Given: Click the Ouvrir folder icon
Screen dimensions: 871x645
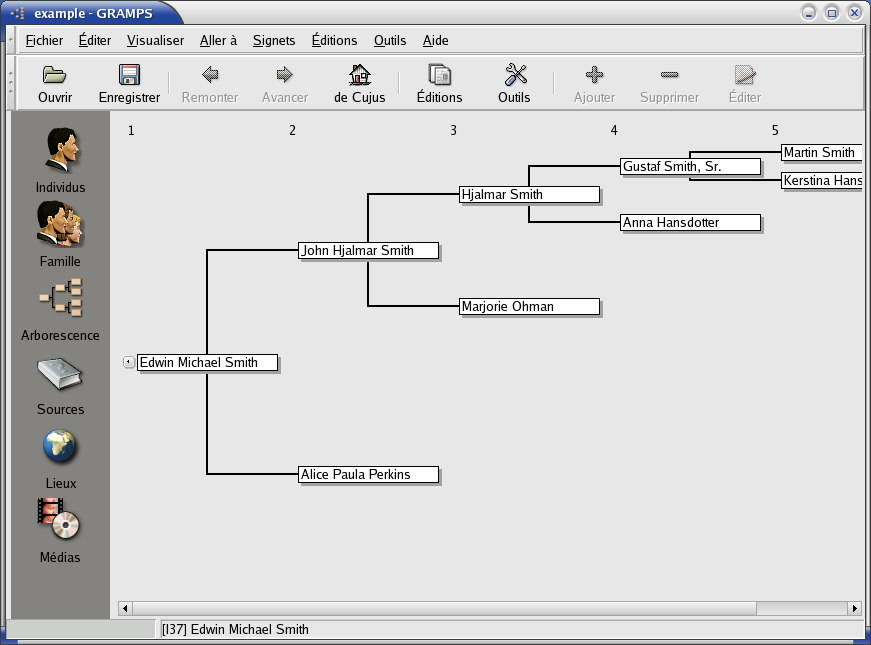Looking at the screenshot, I should point(55,76).
